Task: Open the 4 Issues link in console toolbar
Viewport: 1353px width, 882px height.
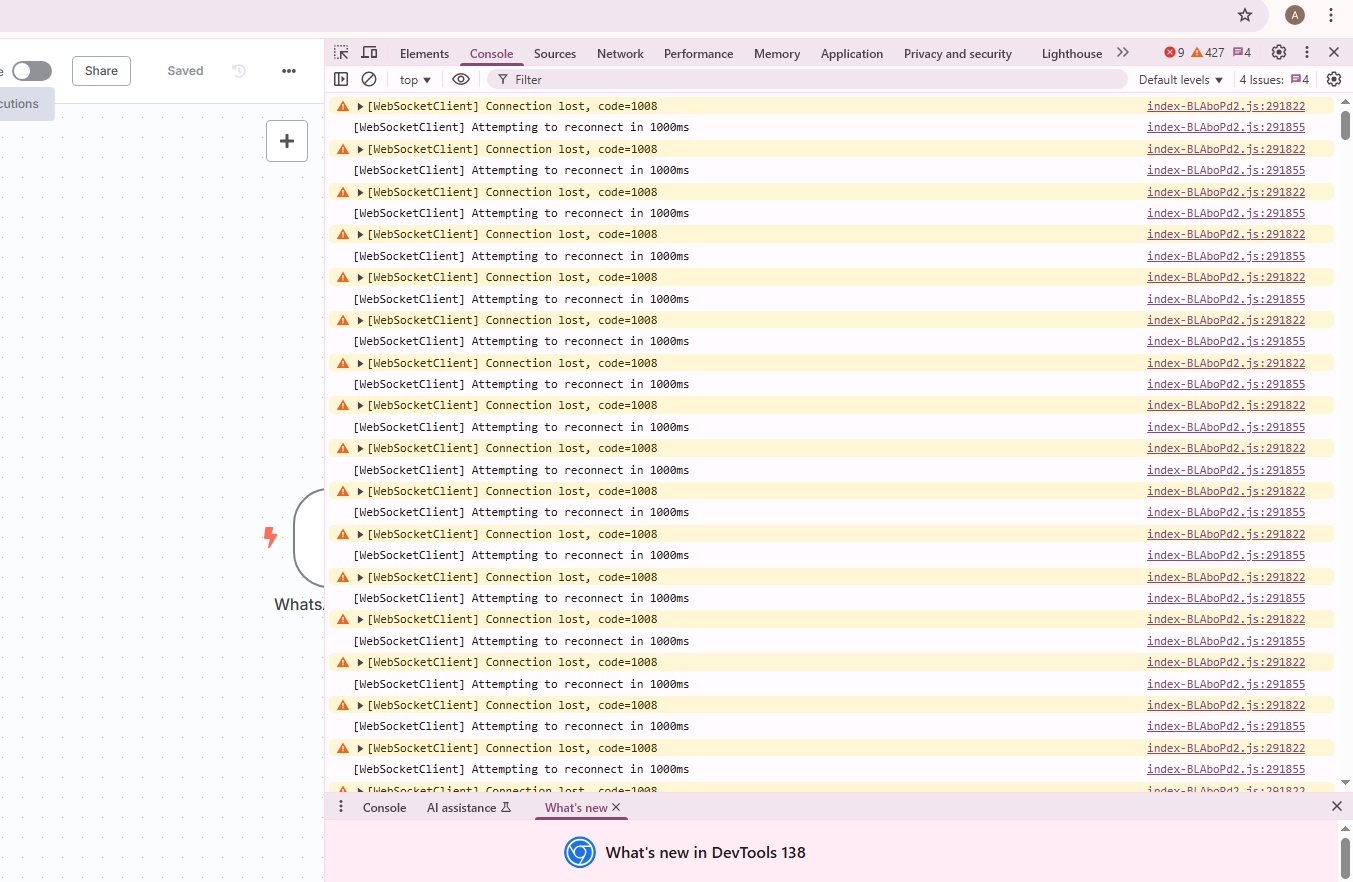Action: coord(1274,80)
